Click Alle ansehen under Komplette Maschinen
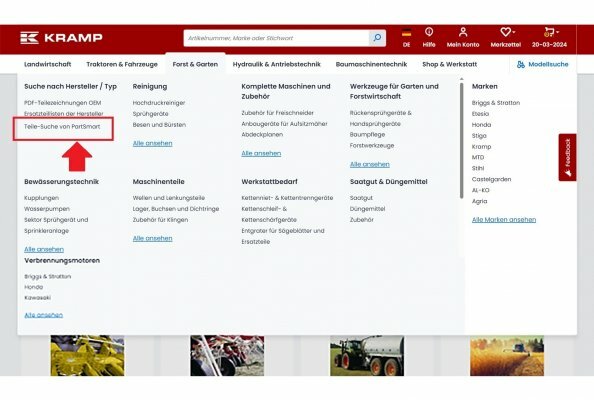This screenshot has width=594, height=400. pos(261,153)
